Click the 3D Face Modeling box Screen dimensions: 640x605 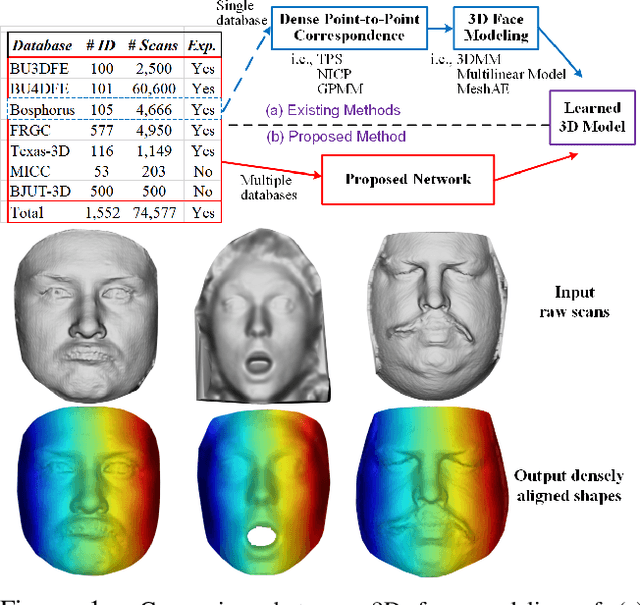(496, 28)
